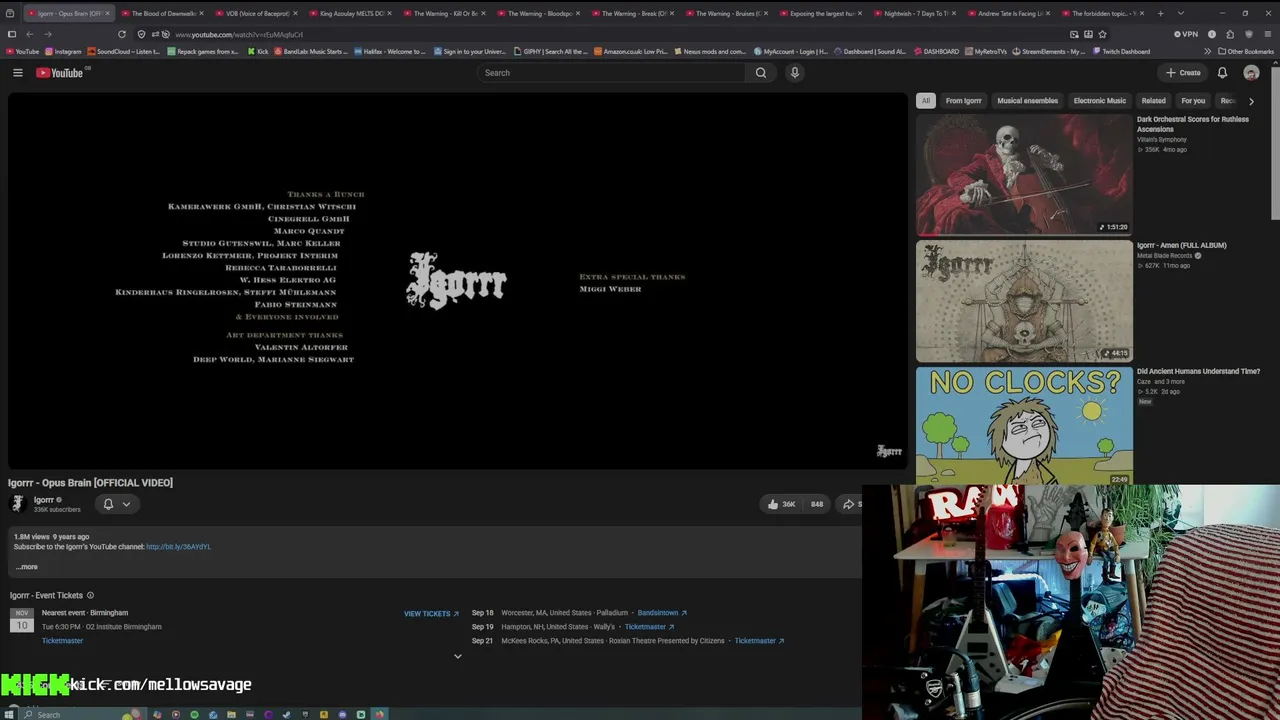Open the Instagram bookmark

coord(63,51)
